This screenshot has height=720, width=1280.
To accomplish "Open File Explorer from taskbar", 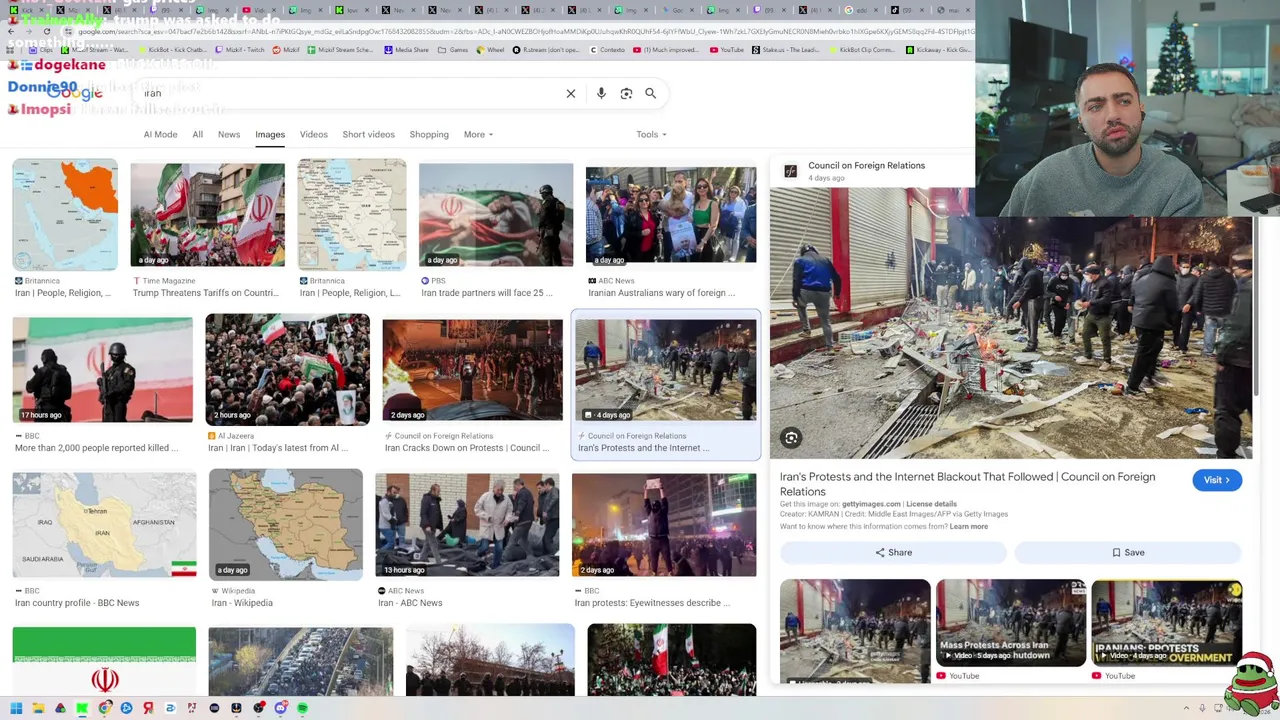I will [38, 708].
